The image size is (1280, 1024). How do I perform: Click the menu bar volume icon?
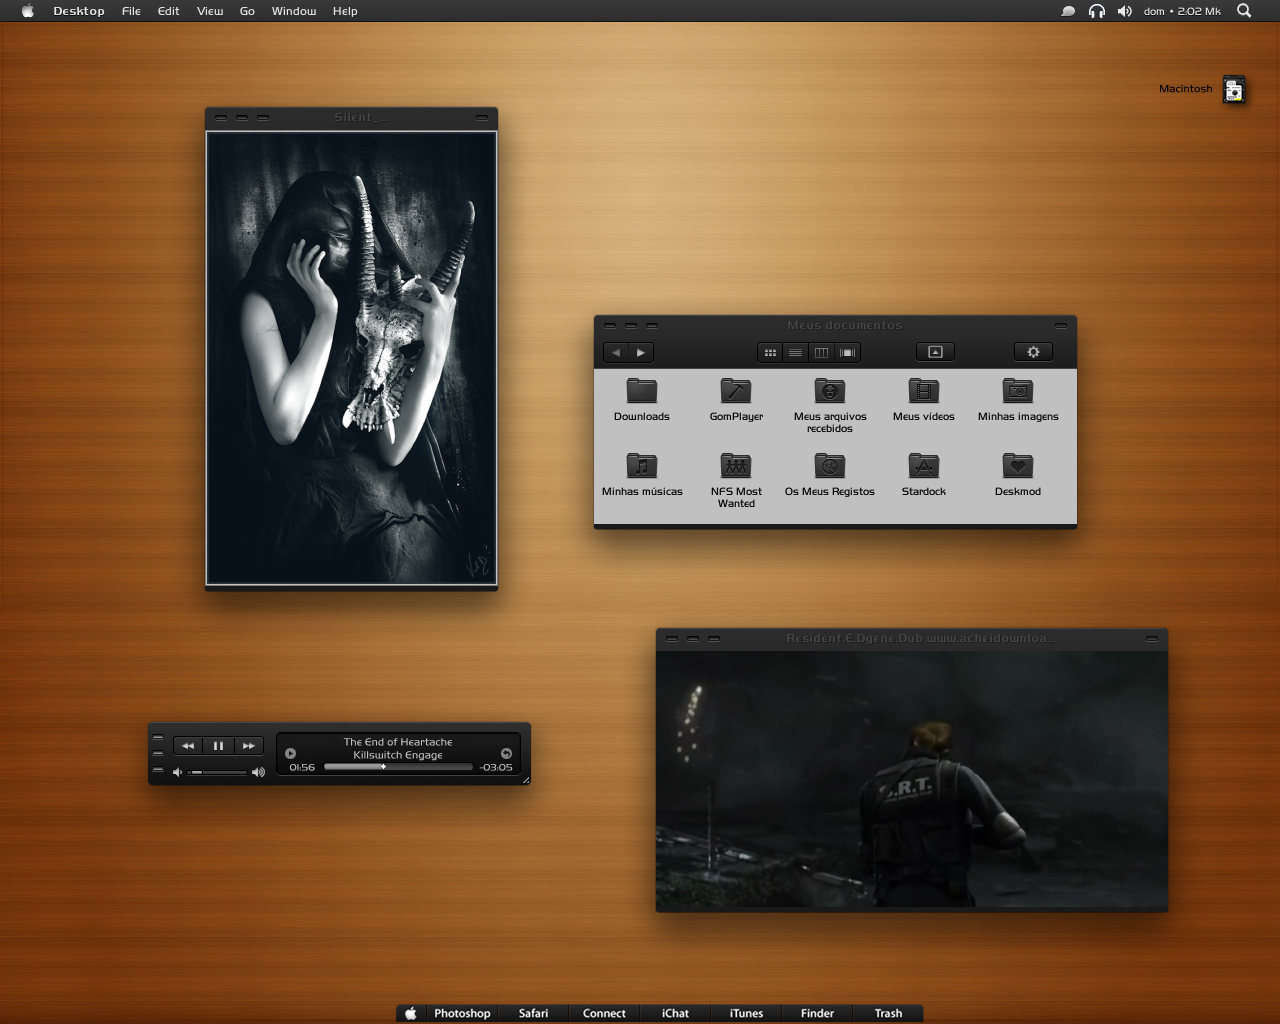click(1125, 11)
